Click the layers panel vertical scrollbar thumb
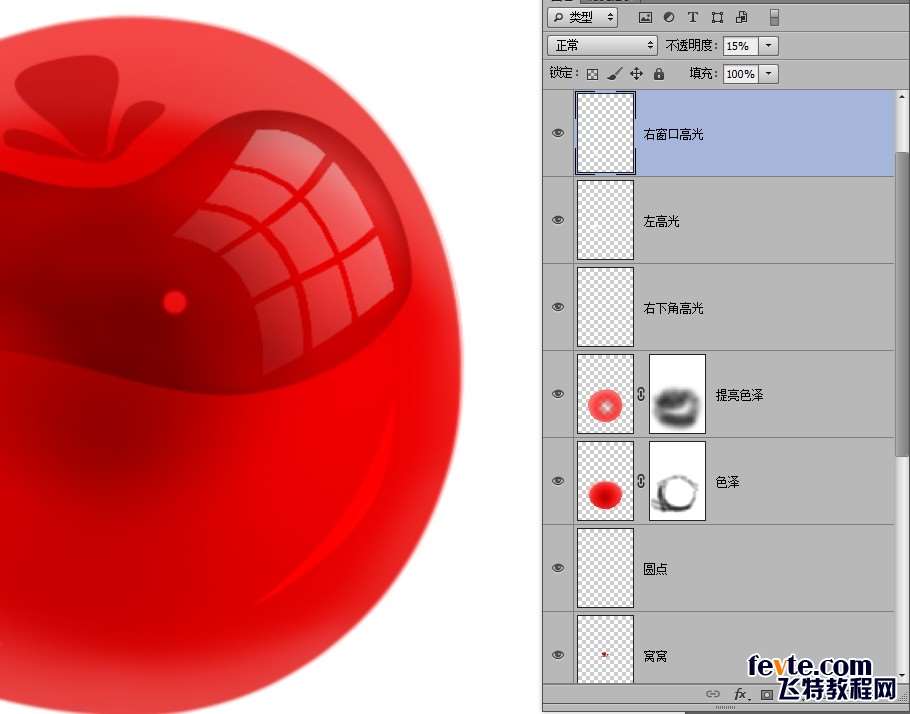 tap(902, 305)
